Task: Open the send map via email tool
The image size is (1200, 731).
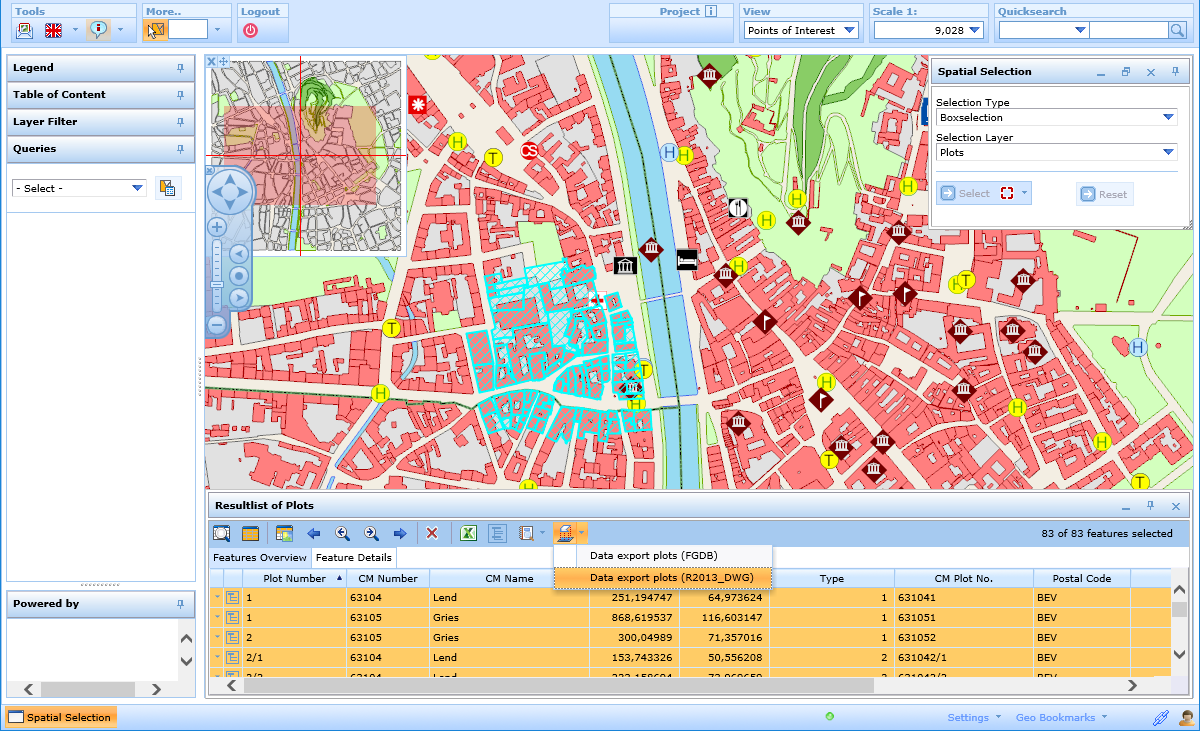Action: (x=25, y=30)
